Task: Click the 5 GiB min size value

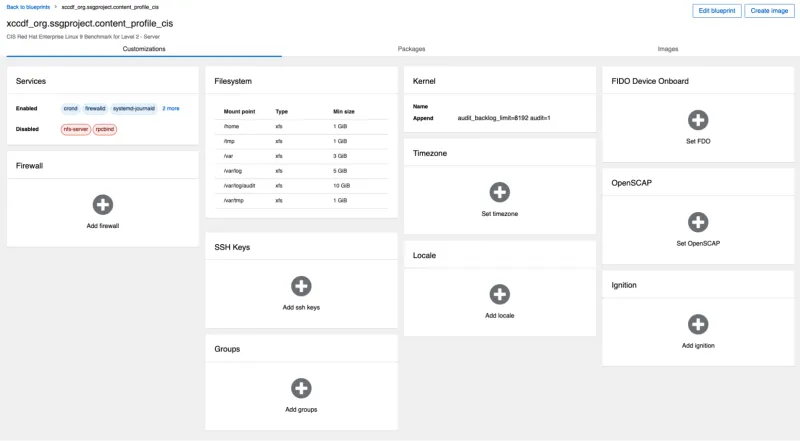Action: tap(340, 171)
